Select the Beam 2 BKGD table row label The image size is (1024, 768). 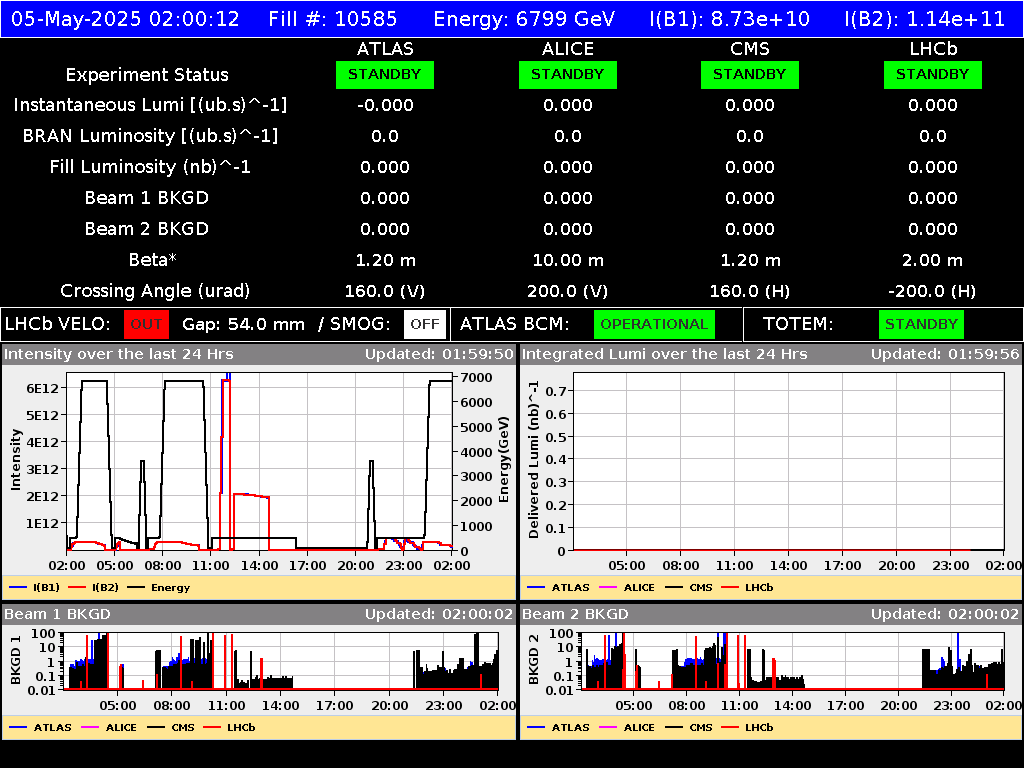[x=147, y=229]
